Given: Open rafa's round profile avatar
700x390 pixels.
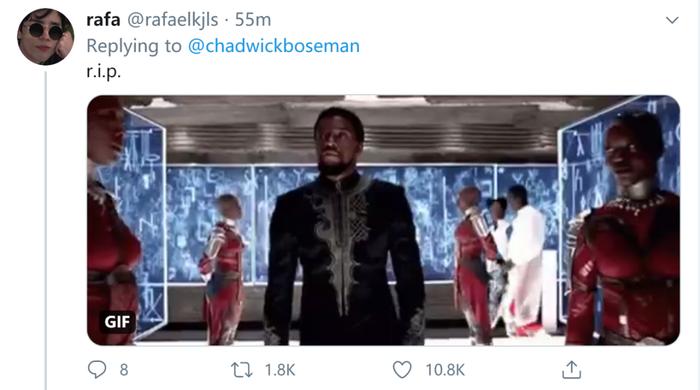Looking at the screenshot, I should point(46,37).
